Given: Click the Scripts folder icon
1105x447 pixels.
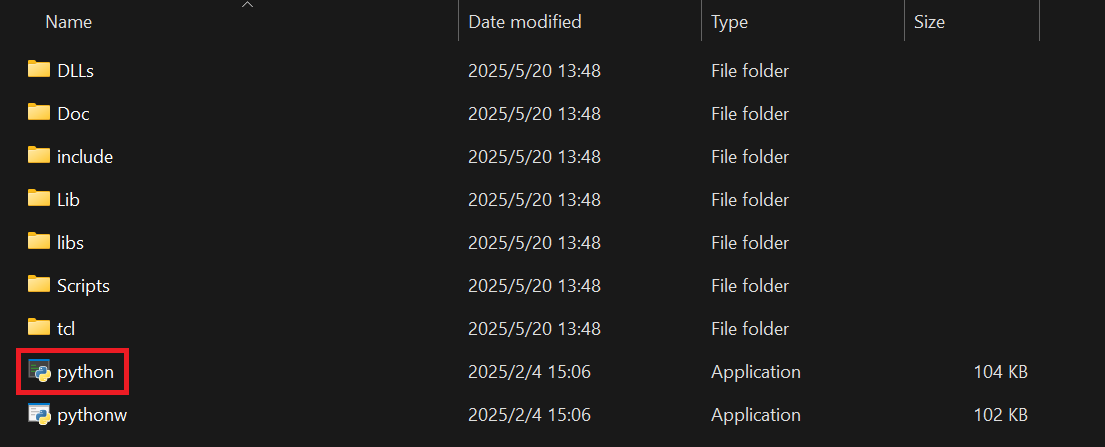Looking at the screenshot, I should point(39,285).
